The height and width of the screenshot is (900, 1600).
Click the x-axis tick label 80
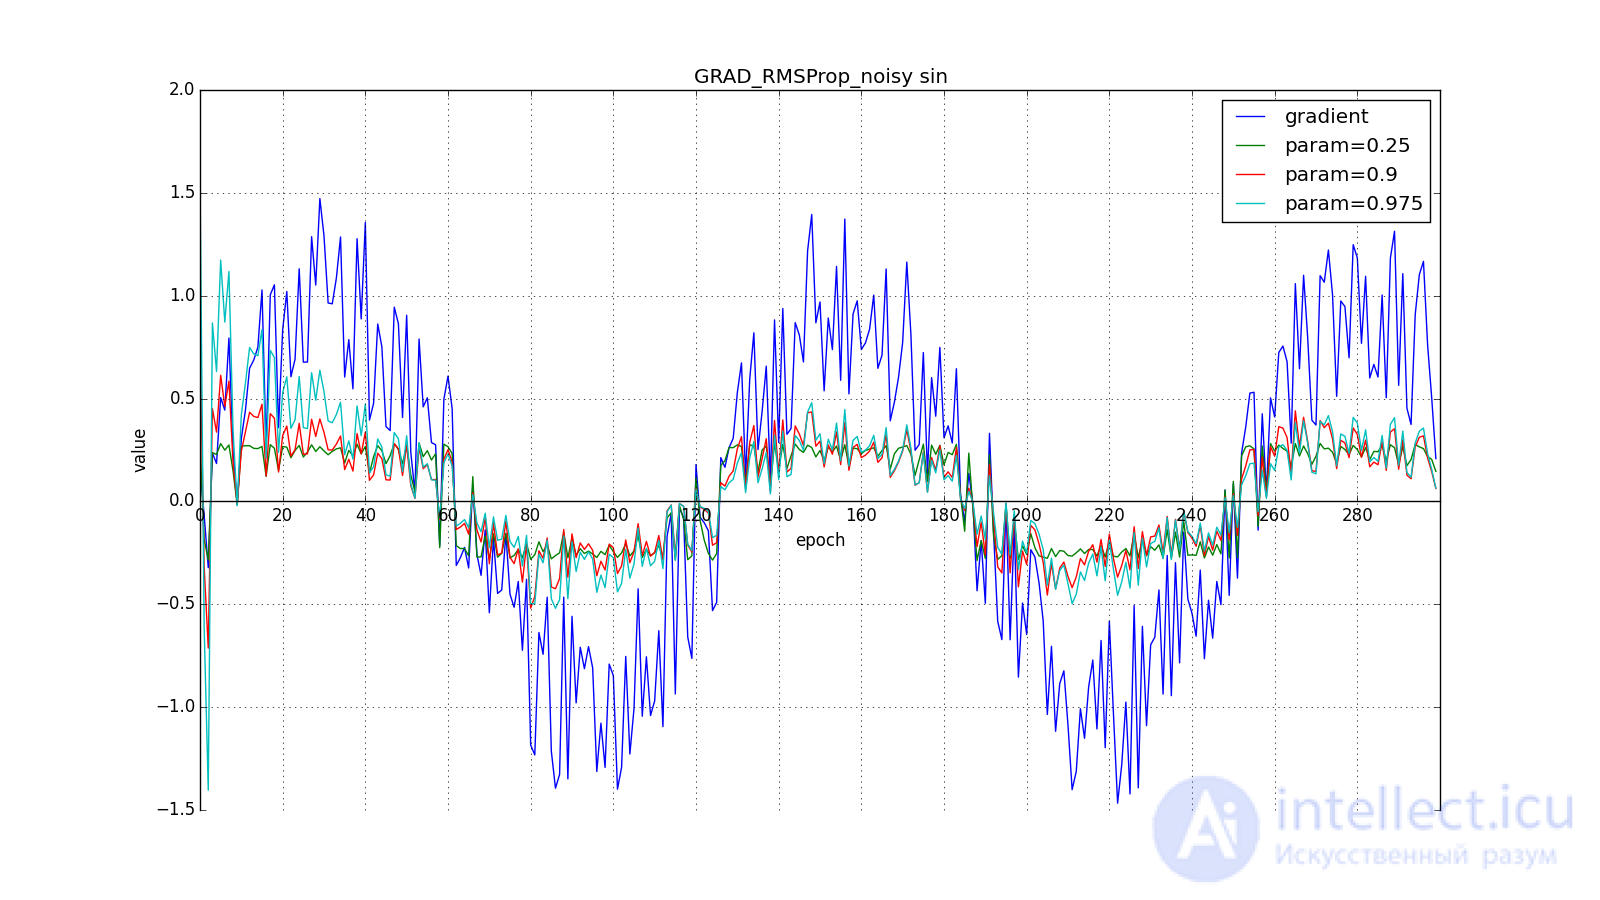pyautogui.click(x=530, y=516)
